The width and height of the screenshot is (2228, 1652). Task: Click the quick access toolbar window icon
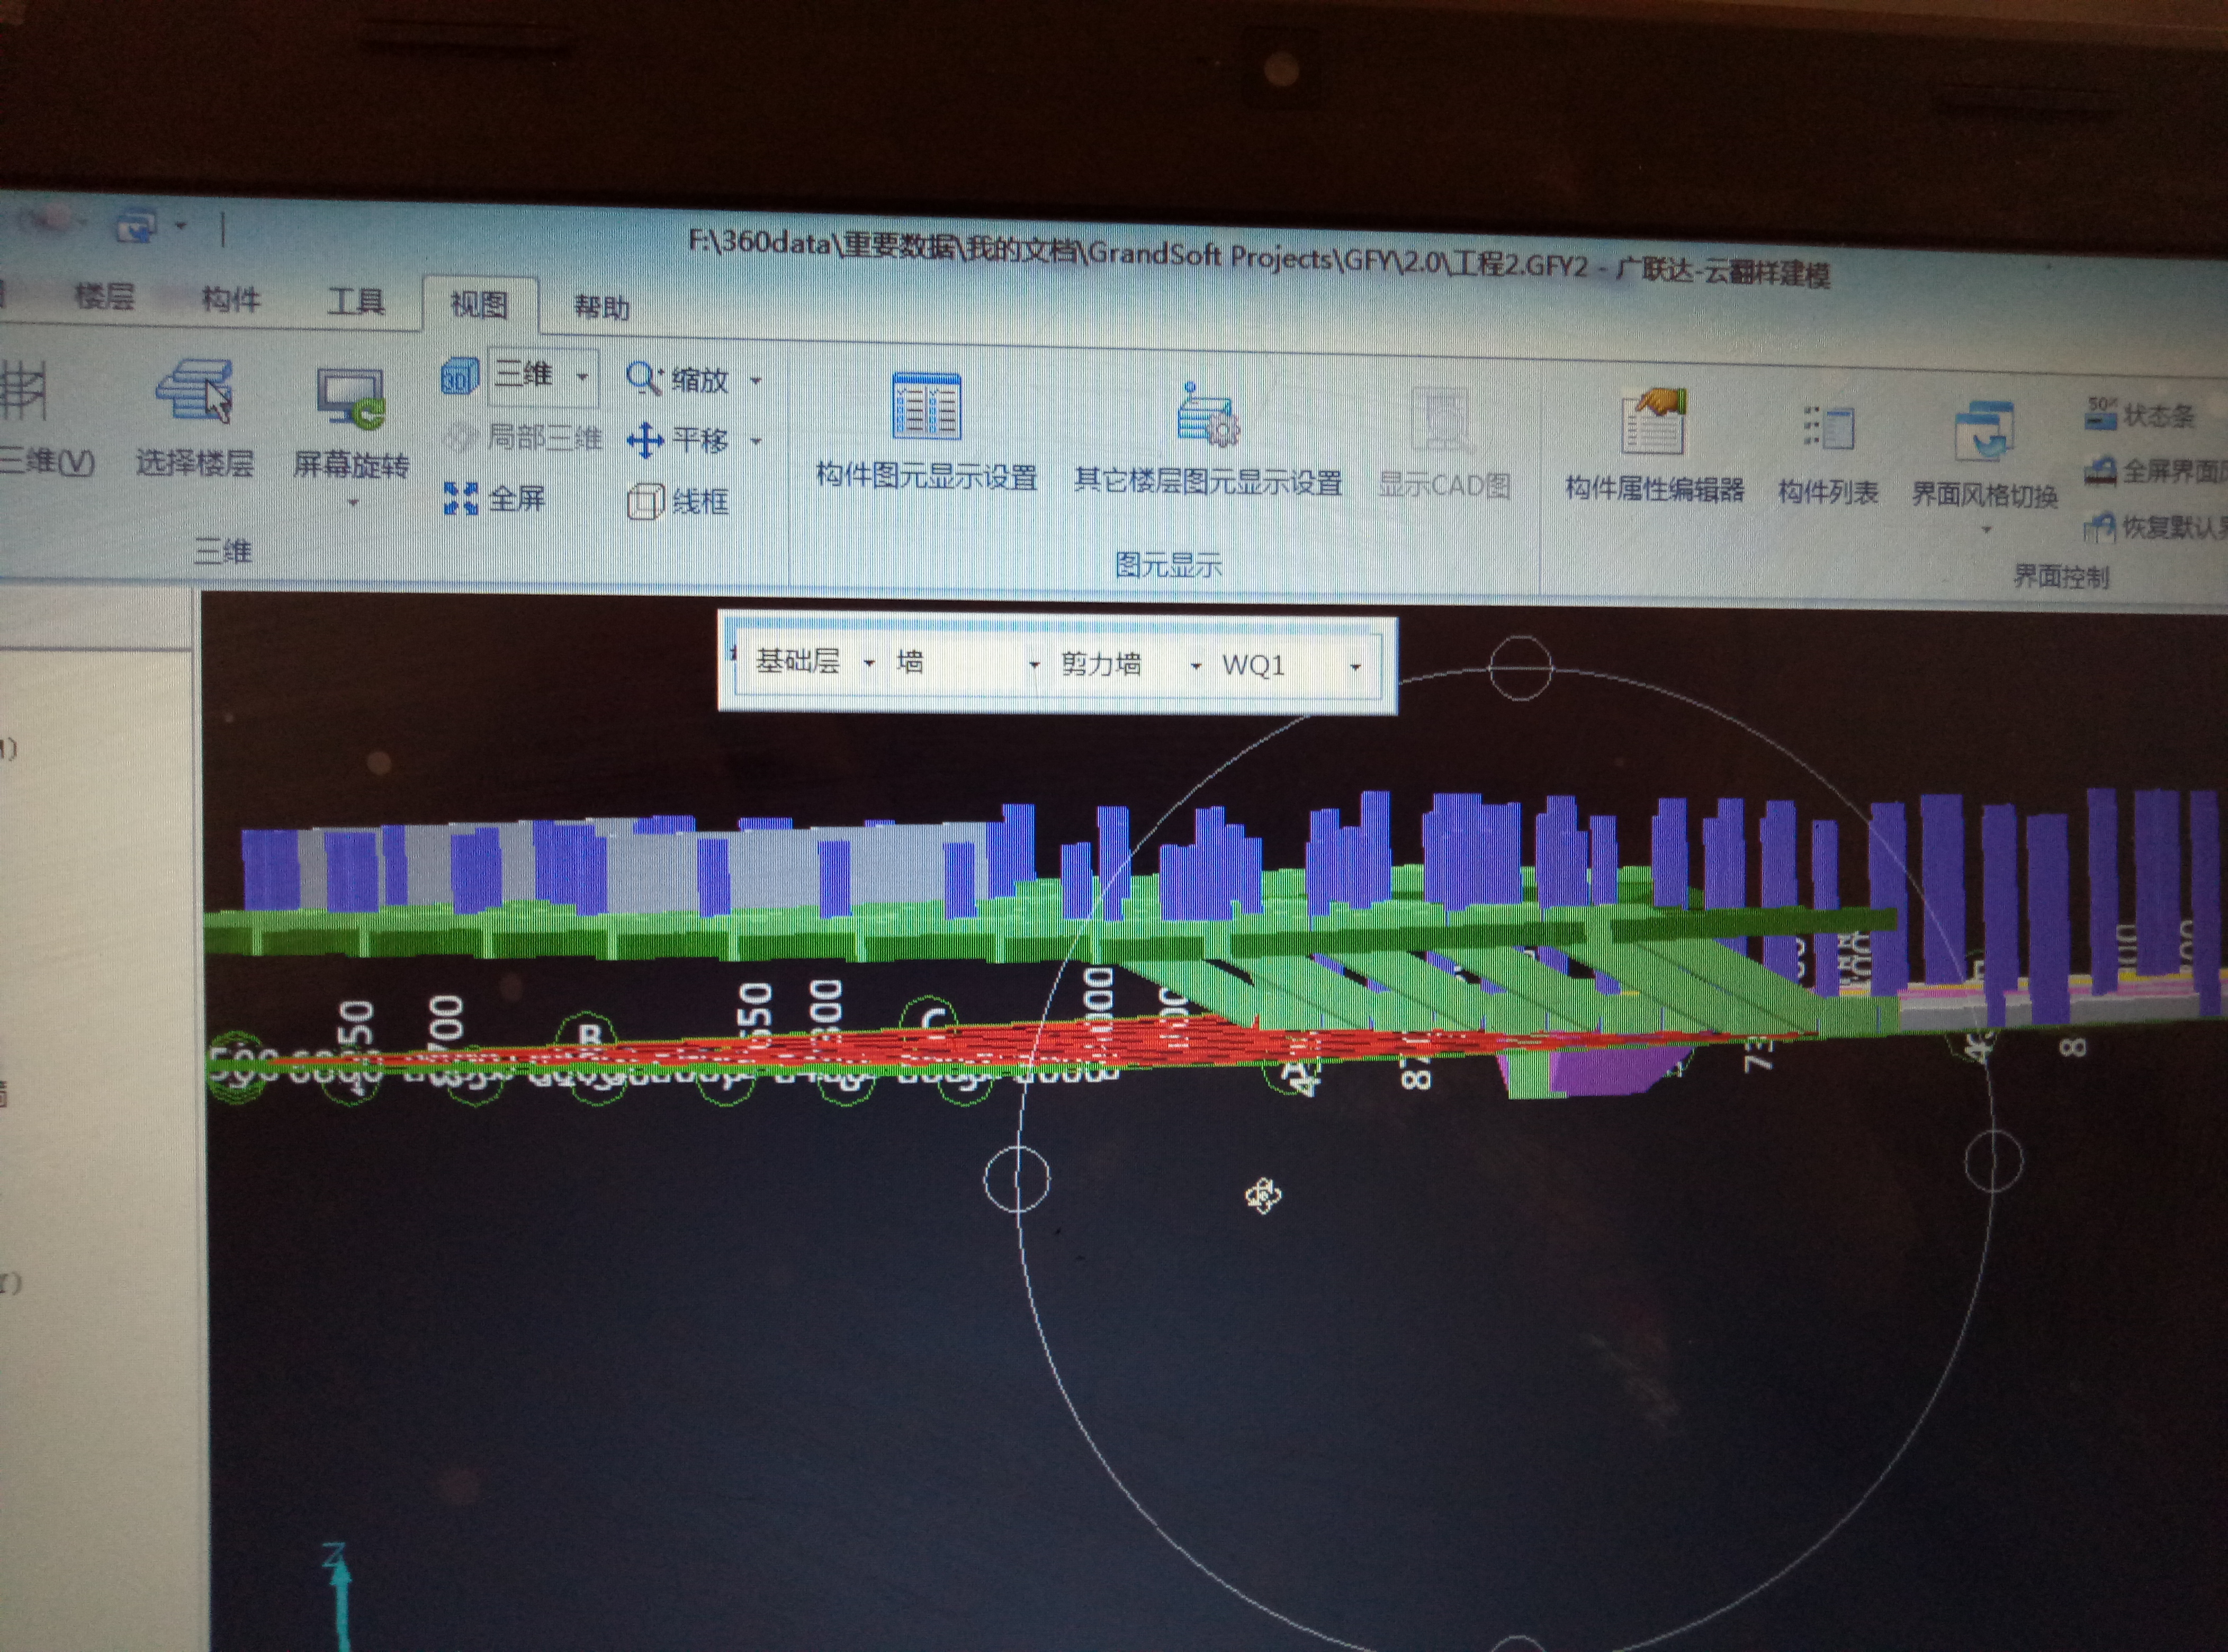point(136,226)
